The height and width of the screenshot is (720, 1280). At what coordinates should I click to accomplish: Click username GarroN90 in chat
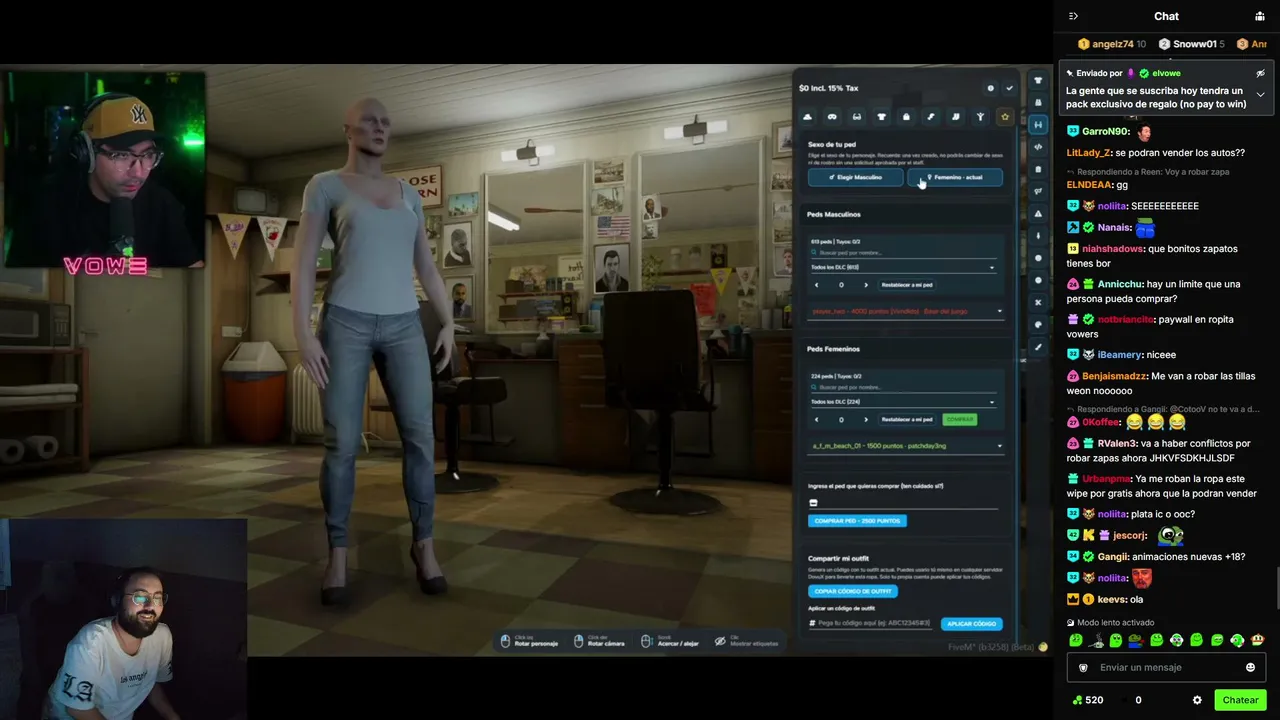click(1106, 131)
